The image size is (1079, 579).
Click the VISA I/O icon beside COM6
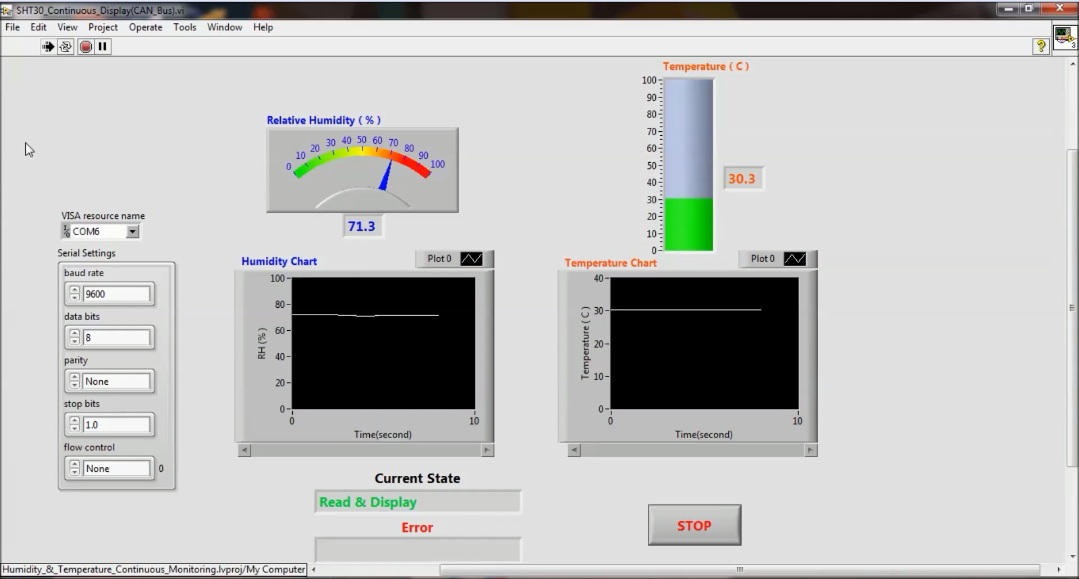point(68,231)
